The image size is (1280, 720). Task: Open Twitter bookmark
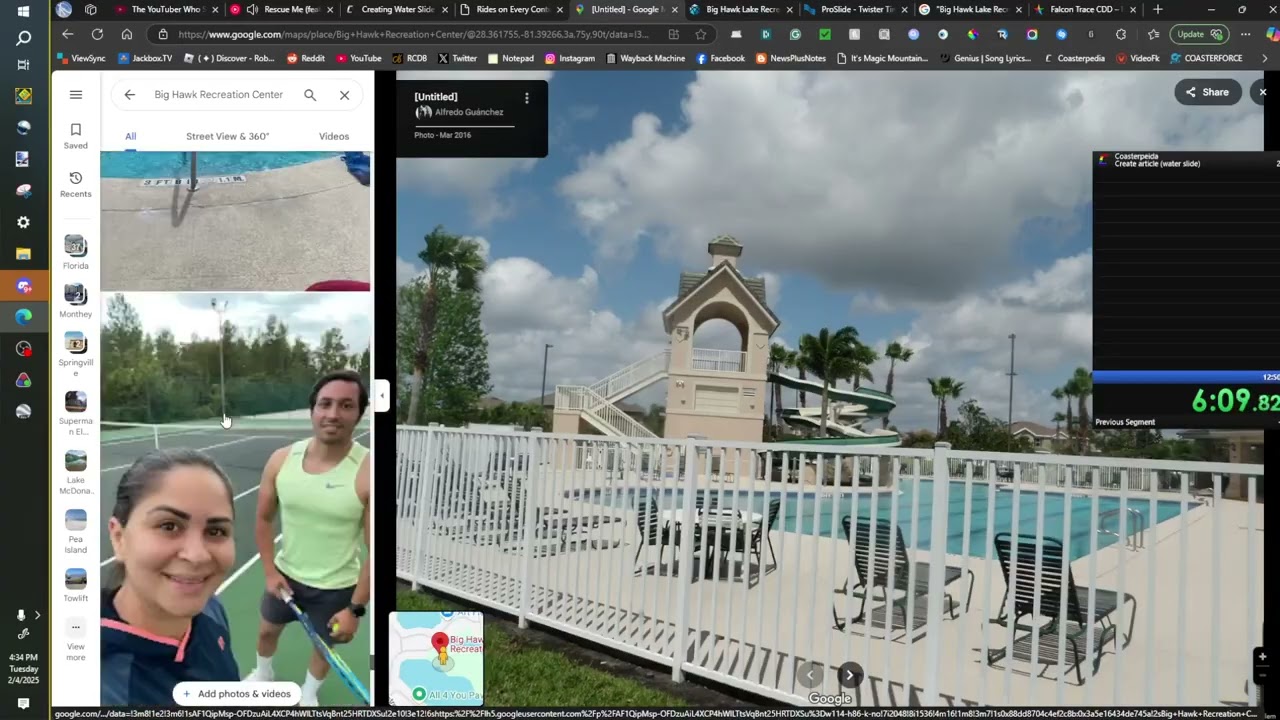pos(457,59)
